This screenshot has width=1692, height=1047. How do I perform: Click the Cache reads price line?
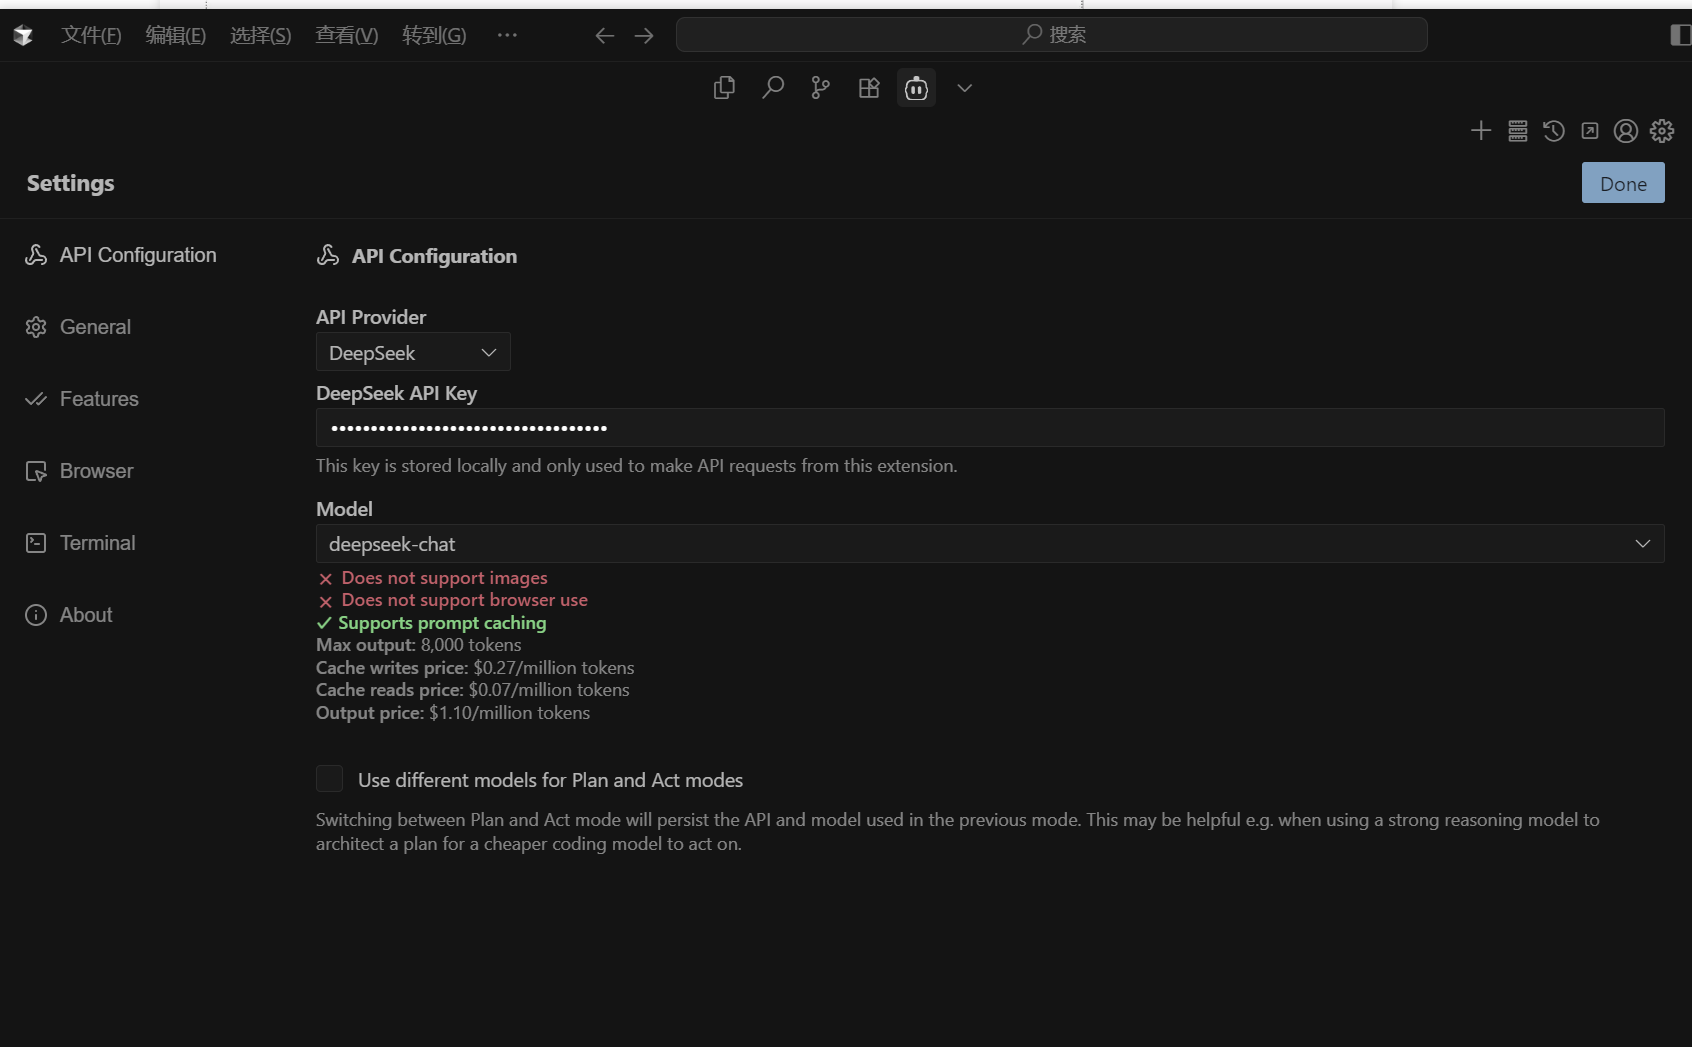click(473, 690)
